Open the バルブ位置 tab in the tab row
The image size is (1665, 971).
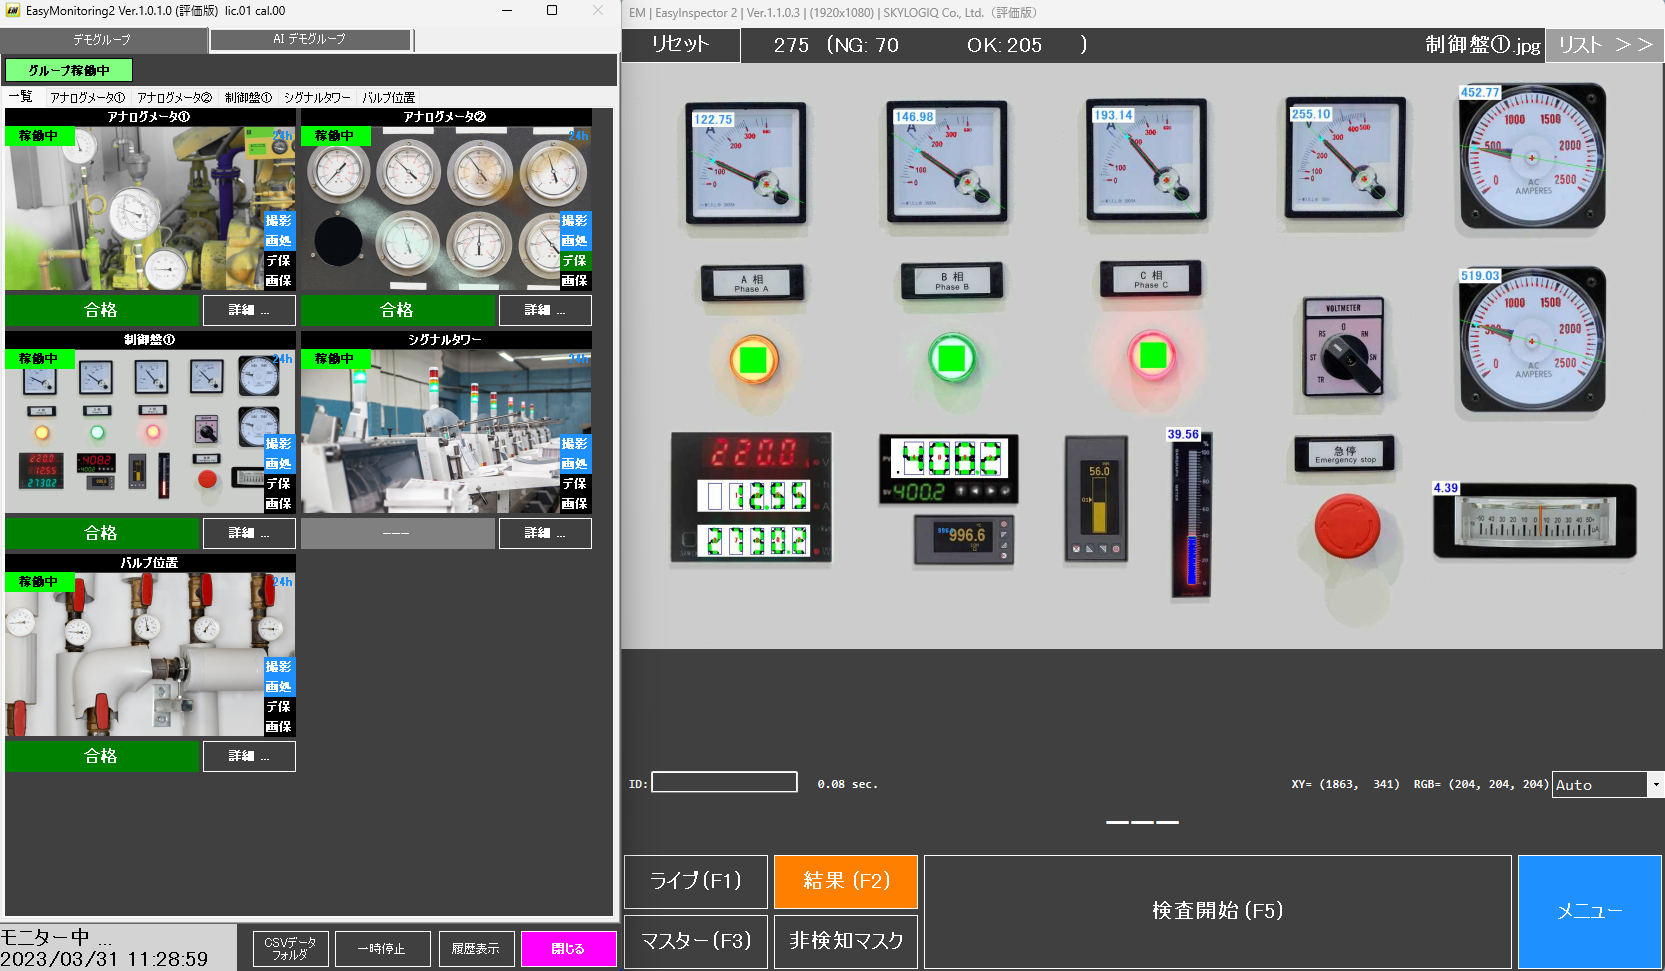coord(389,97)
